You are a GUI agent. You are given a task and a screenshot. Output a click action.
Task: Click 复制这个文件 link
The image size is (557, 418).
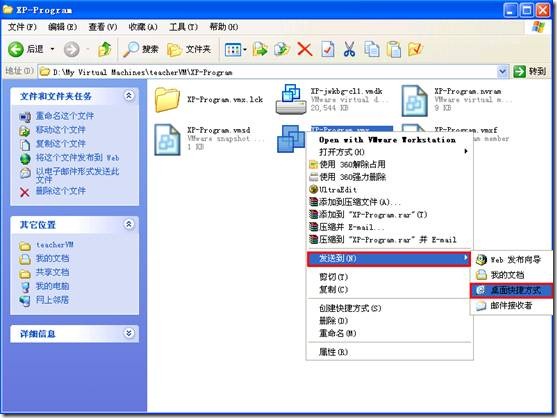coord(60,144)
